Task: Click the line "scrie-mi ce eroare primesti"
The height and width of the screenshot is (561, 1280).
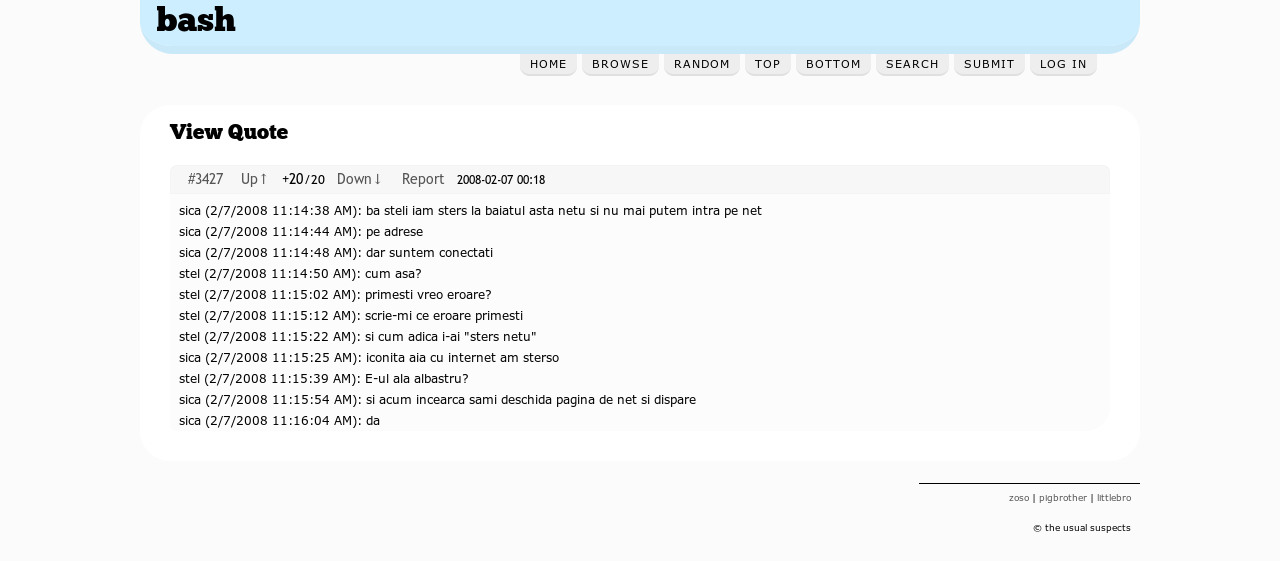Action: pos(351,316)
